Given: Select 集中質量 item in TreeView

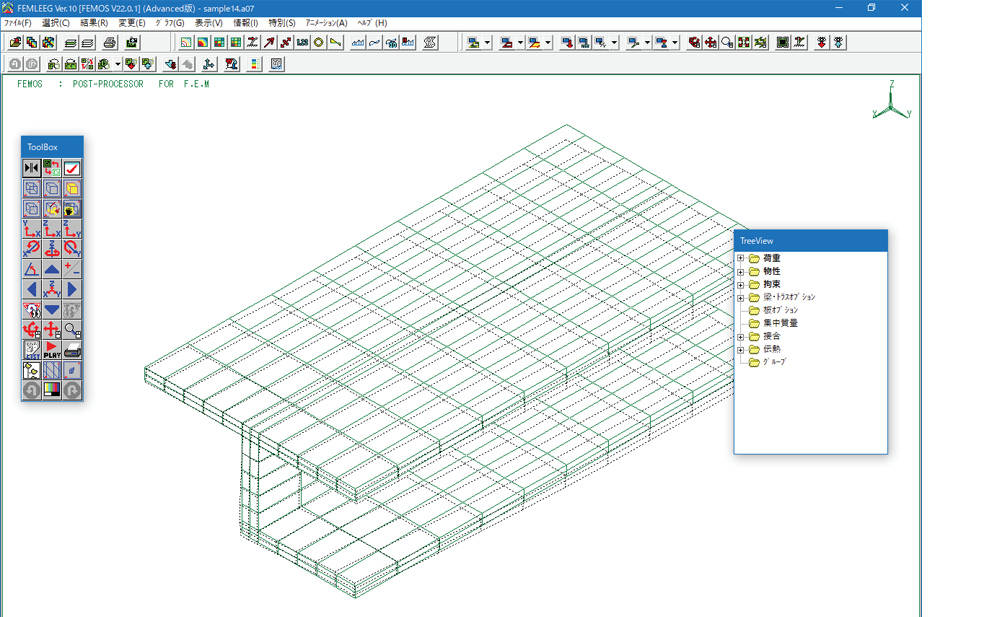Looking at the screenshot, I should 781,323.
